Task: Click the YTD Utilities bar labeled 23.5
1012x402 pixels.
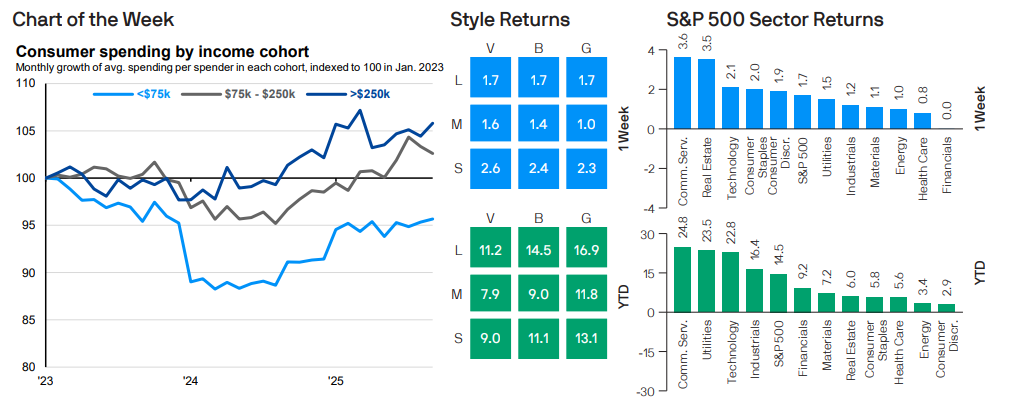Action: [706, 281]
